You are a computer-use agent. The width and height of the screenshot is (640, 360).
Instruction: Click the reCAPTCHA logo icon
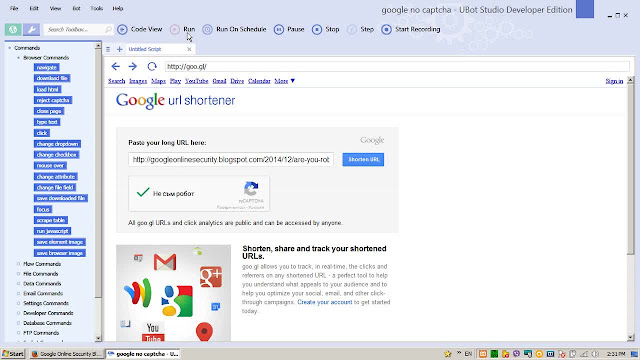pos(251,189)
